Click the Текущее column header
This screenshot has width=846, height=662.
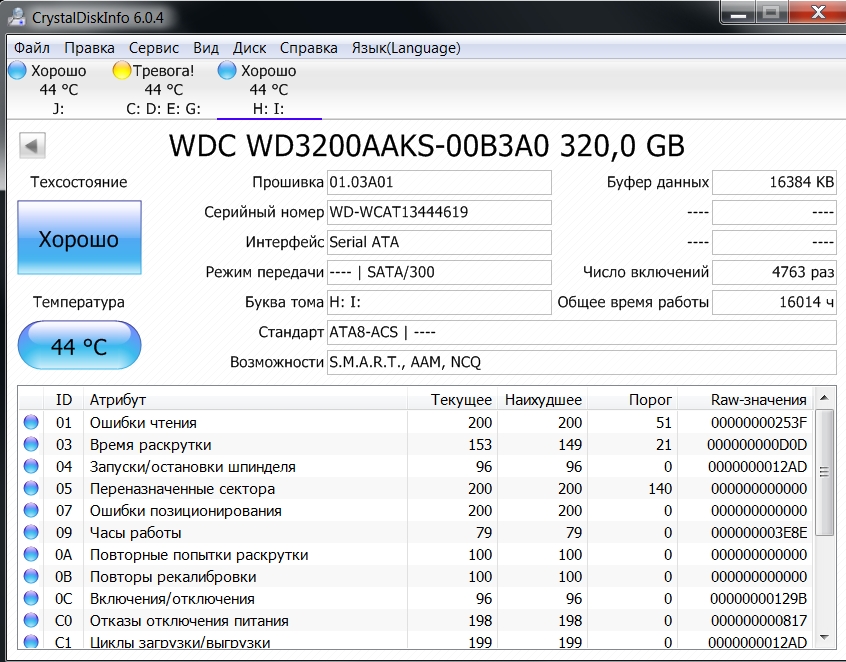pyautogui.click(x=452, y=400)
